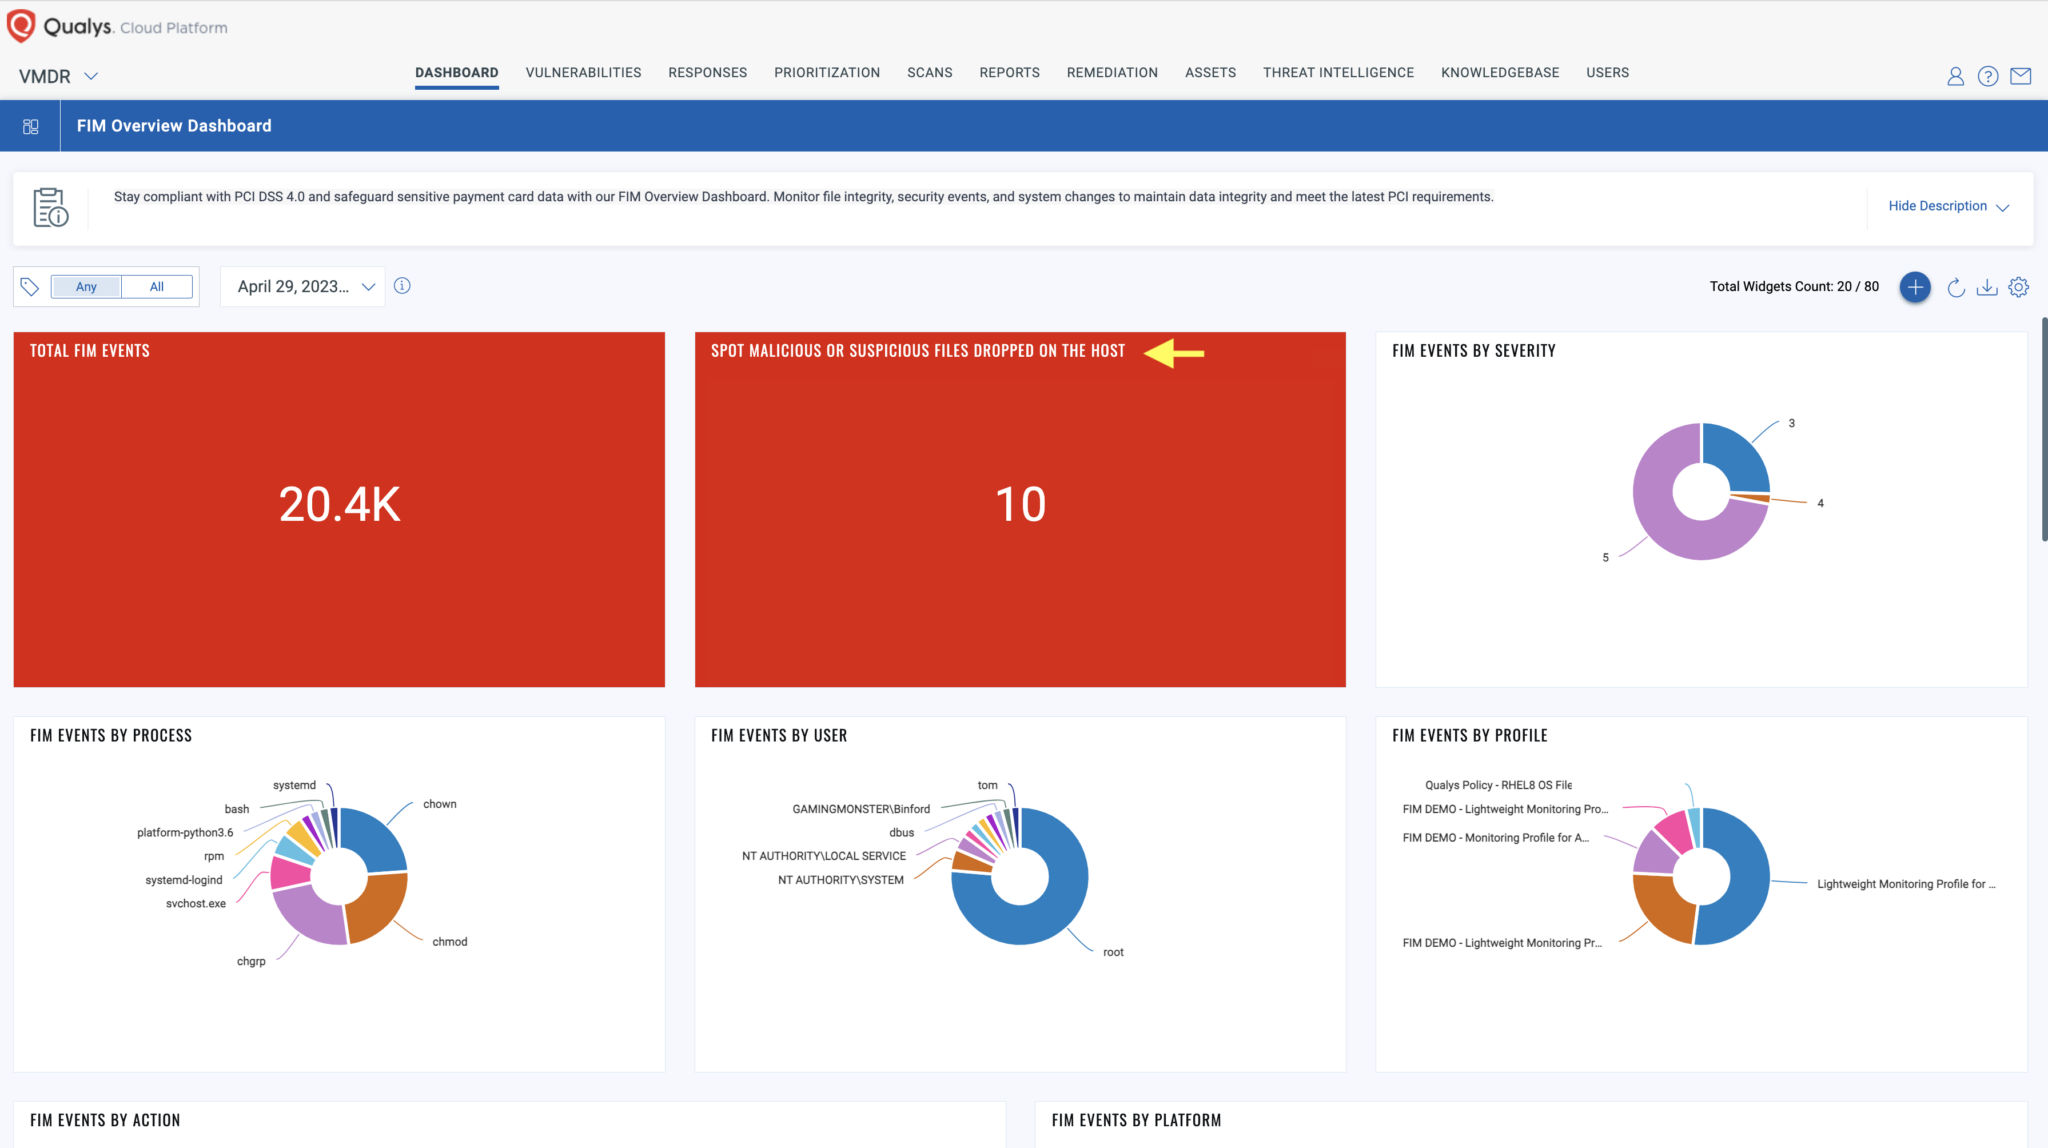Open the dashboard settings gear icon
Viewport: 2048px width, 1148px height.
click(2020, 287)
